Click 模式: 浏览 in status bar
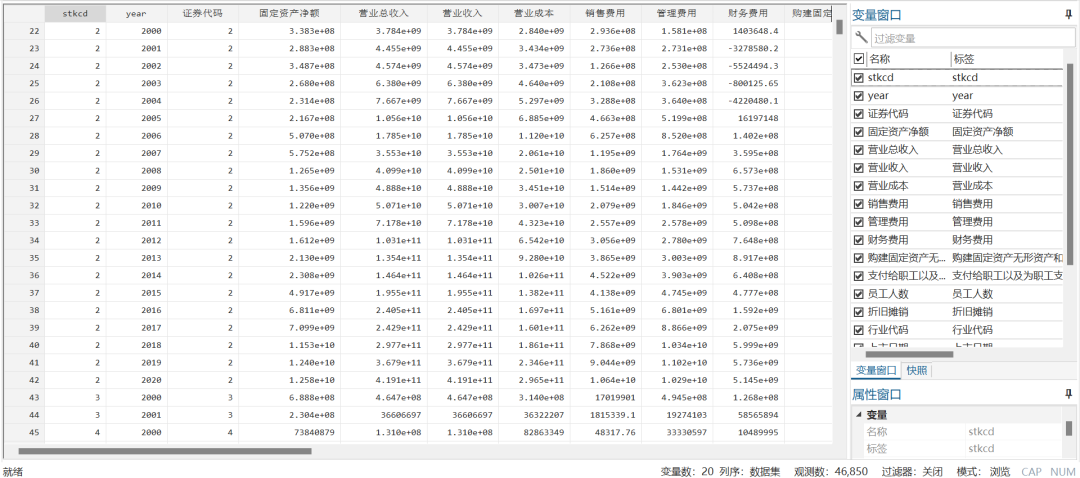Viewport: 1080px width, 478px height. click(x=983, y=471)
